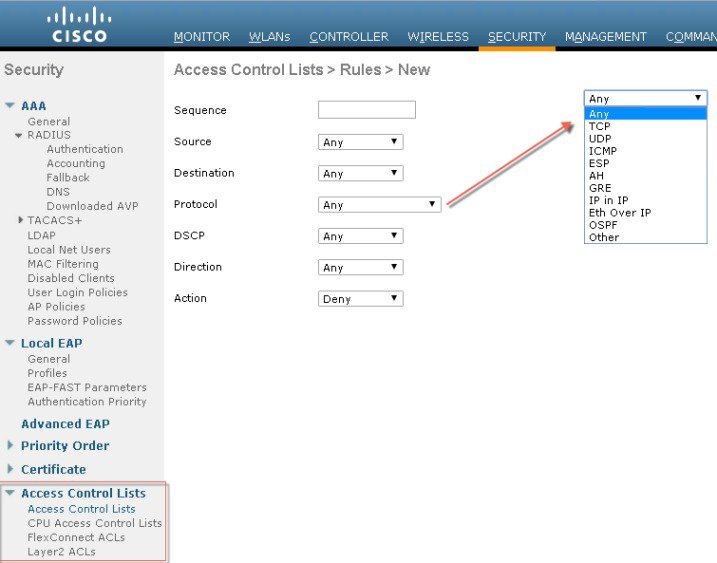The height and width of the screenshot is (563, 717).
Task: Open User Login Policies page
Action: pos(78,292)
